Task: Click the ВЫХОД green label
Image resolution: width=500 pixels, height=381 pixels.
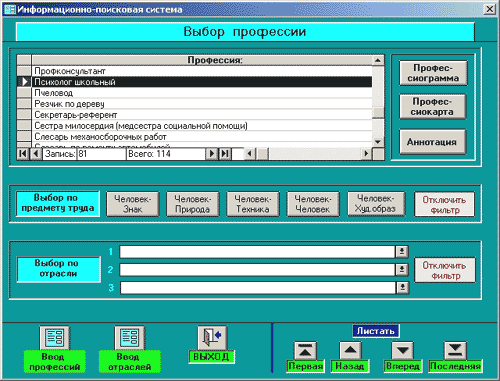Action: pyautogui.click(x=211, y=357)
